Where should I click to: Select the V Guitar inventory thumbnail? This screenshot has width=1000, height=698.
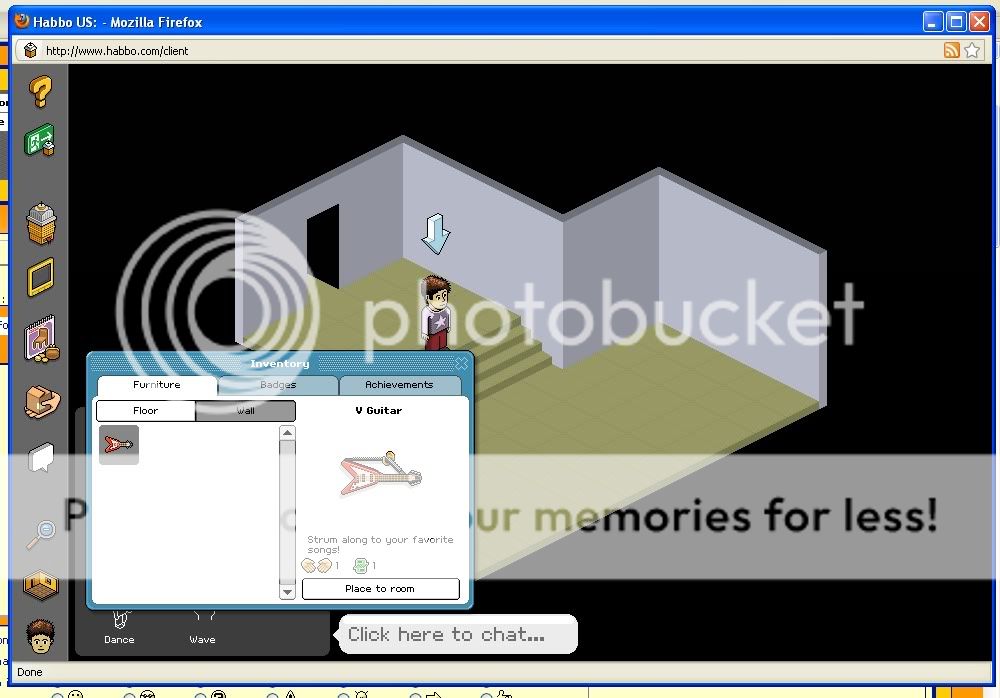[119, 445]
